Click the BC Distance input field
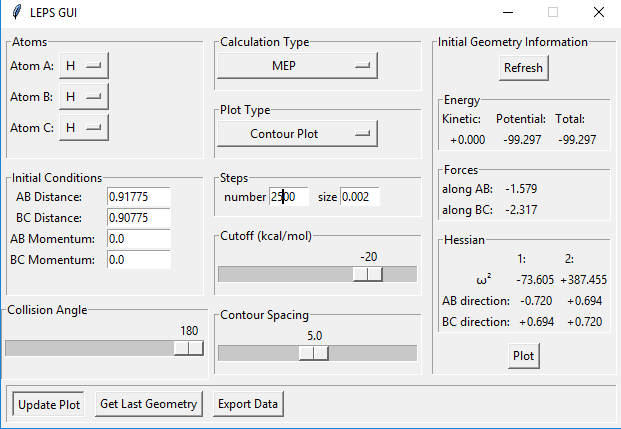This screenshot has height=429, width=621. (139, 218)
